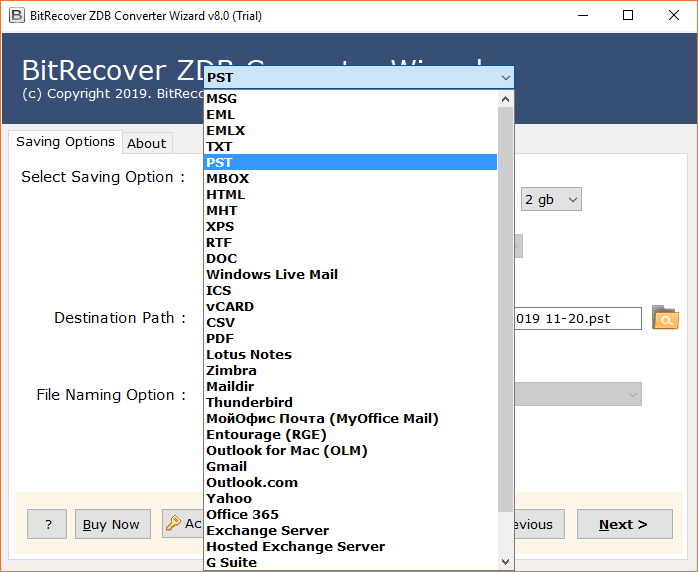Click the BitRecover app icon in title bar
Viewport: 698px width, 572px height.
tap(16, 16)
